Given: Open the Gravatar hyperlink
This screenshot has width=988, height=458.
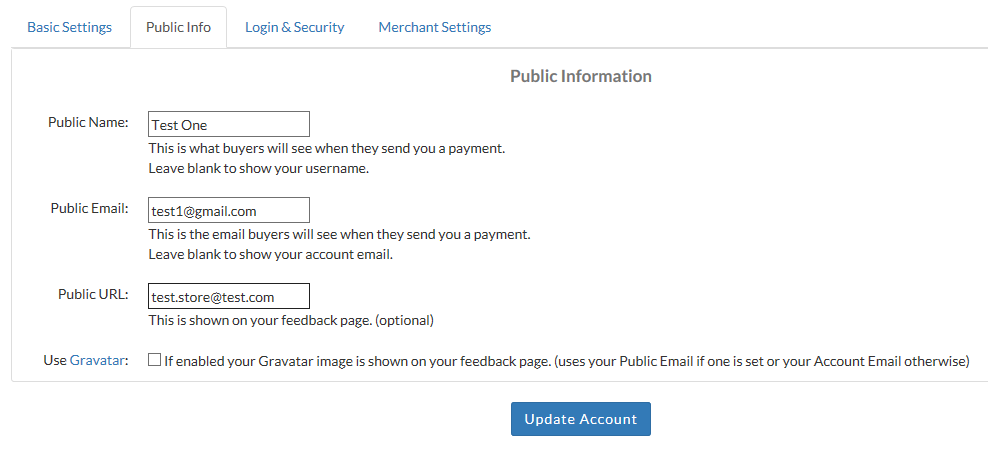Looking at the screenshot, I should [98, 361].
